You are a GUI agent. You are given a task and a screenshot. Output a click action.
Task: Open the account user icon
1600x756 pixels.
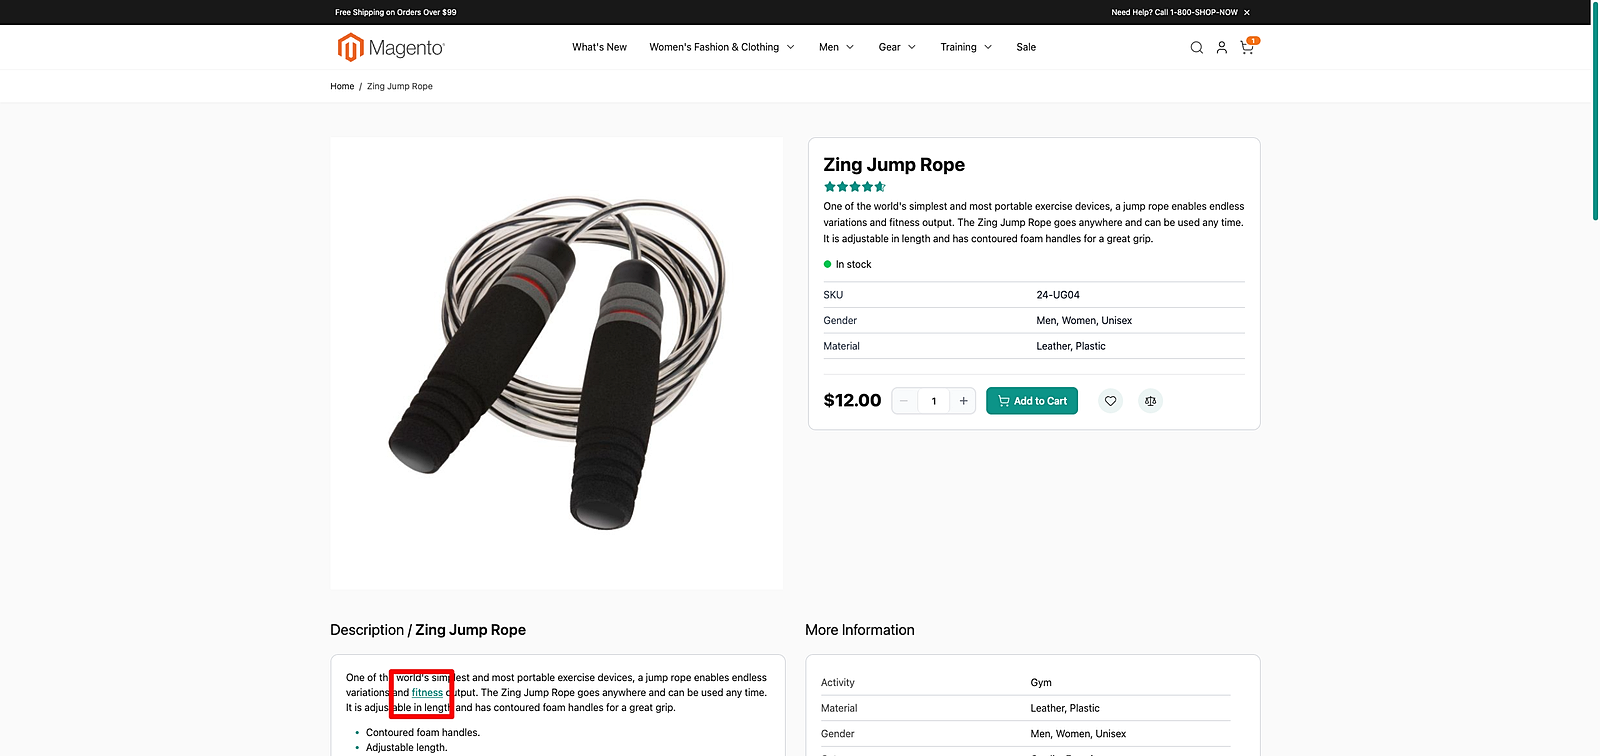coord(1221,48)
